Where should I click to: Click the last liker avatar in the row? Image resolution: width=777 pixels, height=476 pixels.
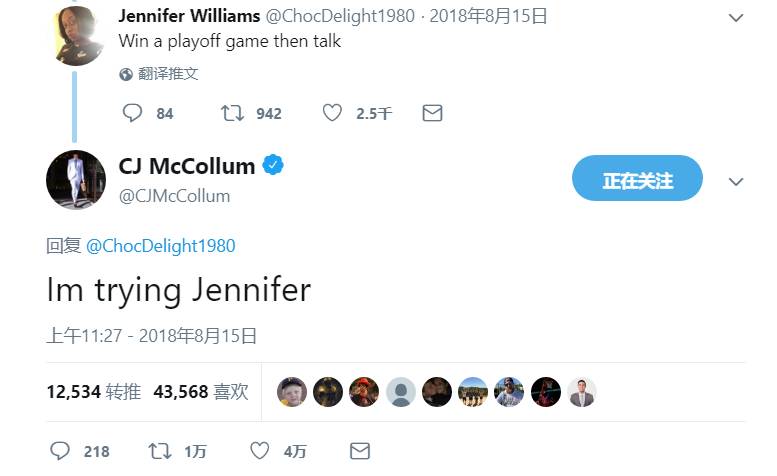(582, 392)
